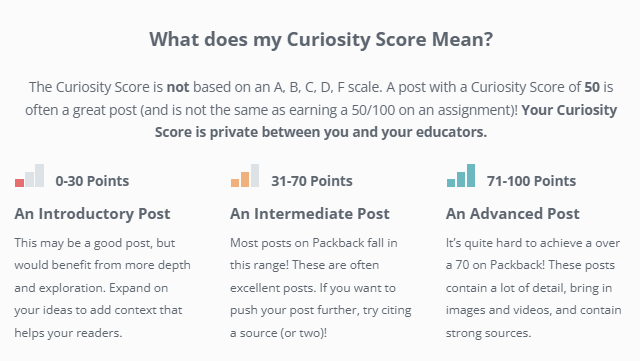Click the bold word 'not' in intro
Viewport: 640px width, 361px height.
point(178,87)
